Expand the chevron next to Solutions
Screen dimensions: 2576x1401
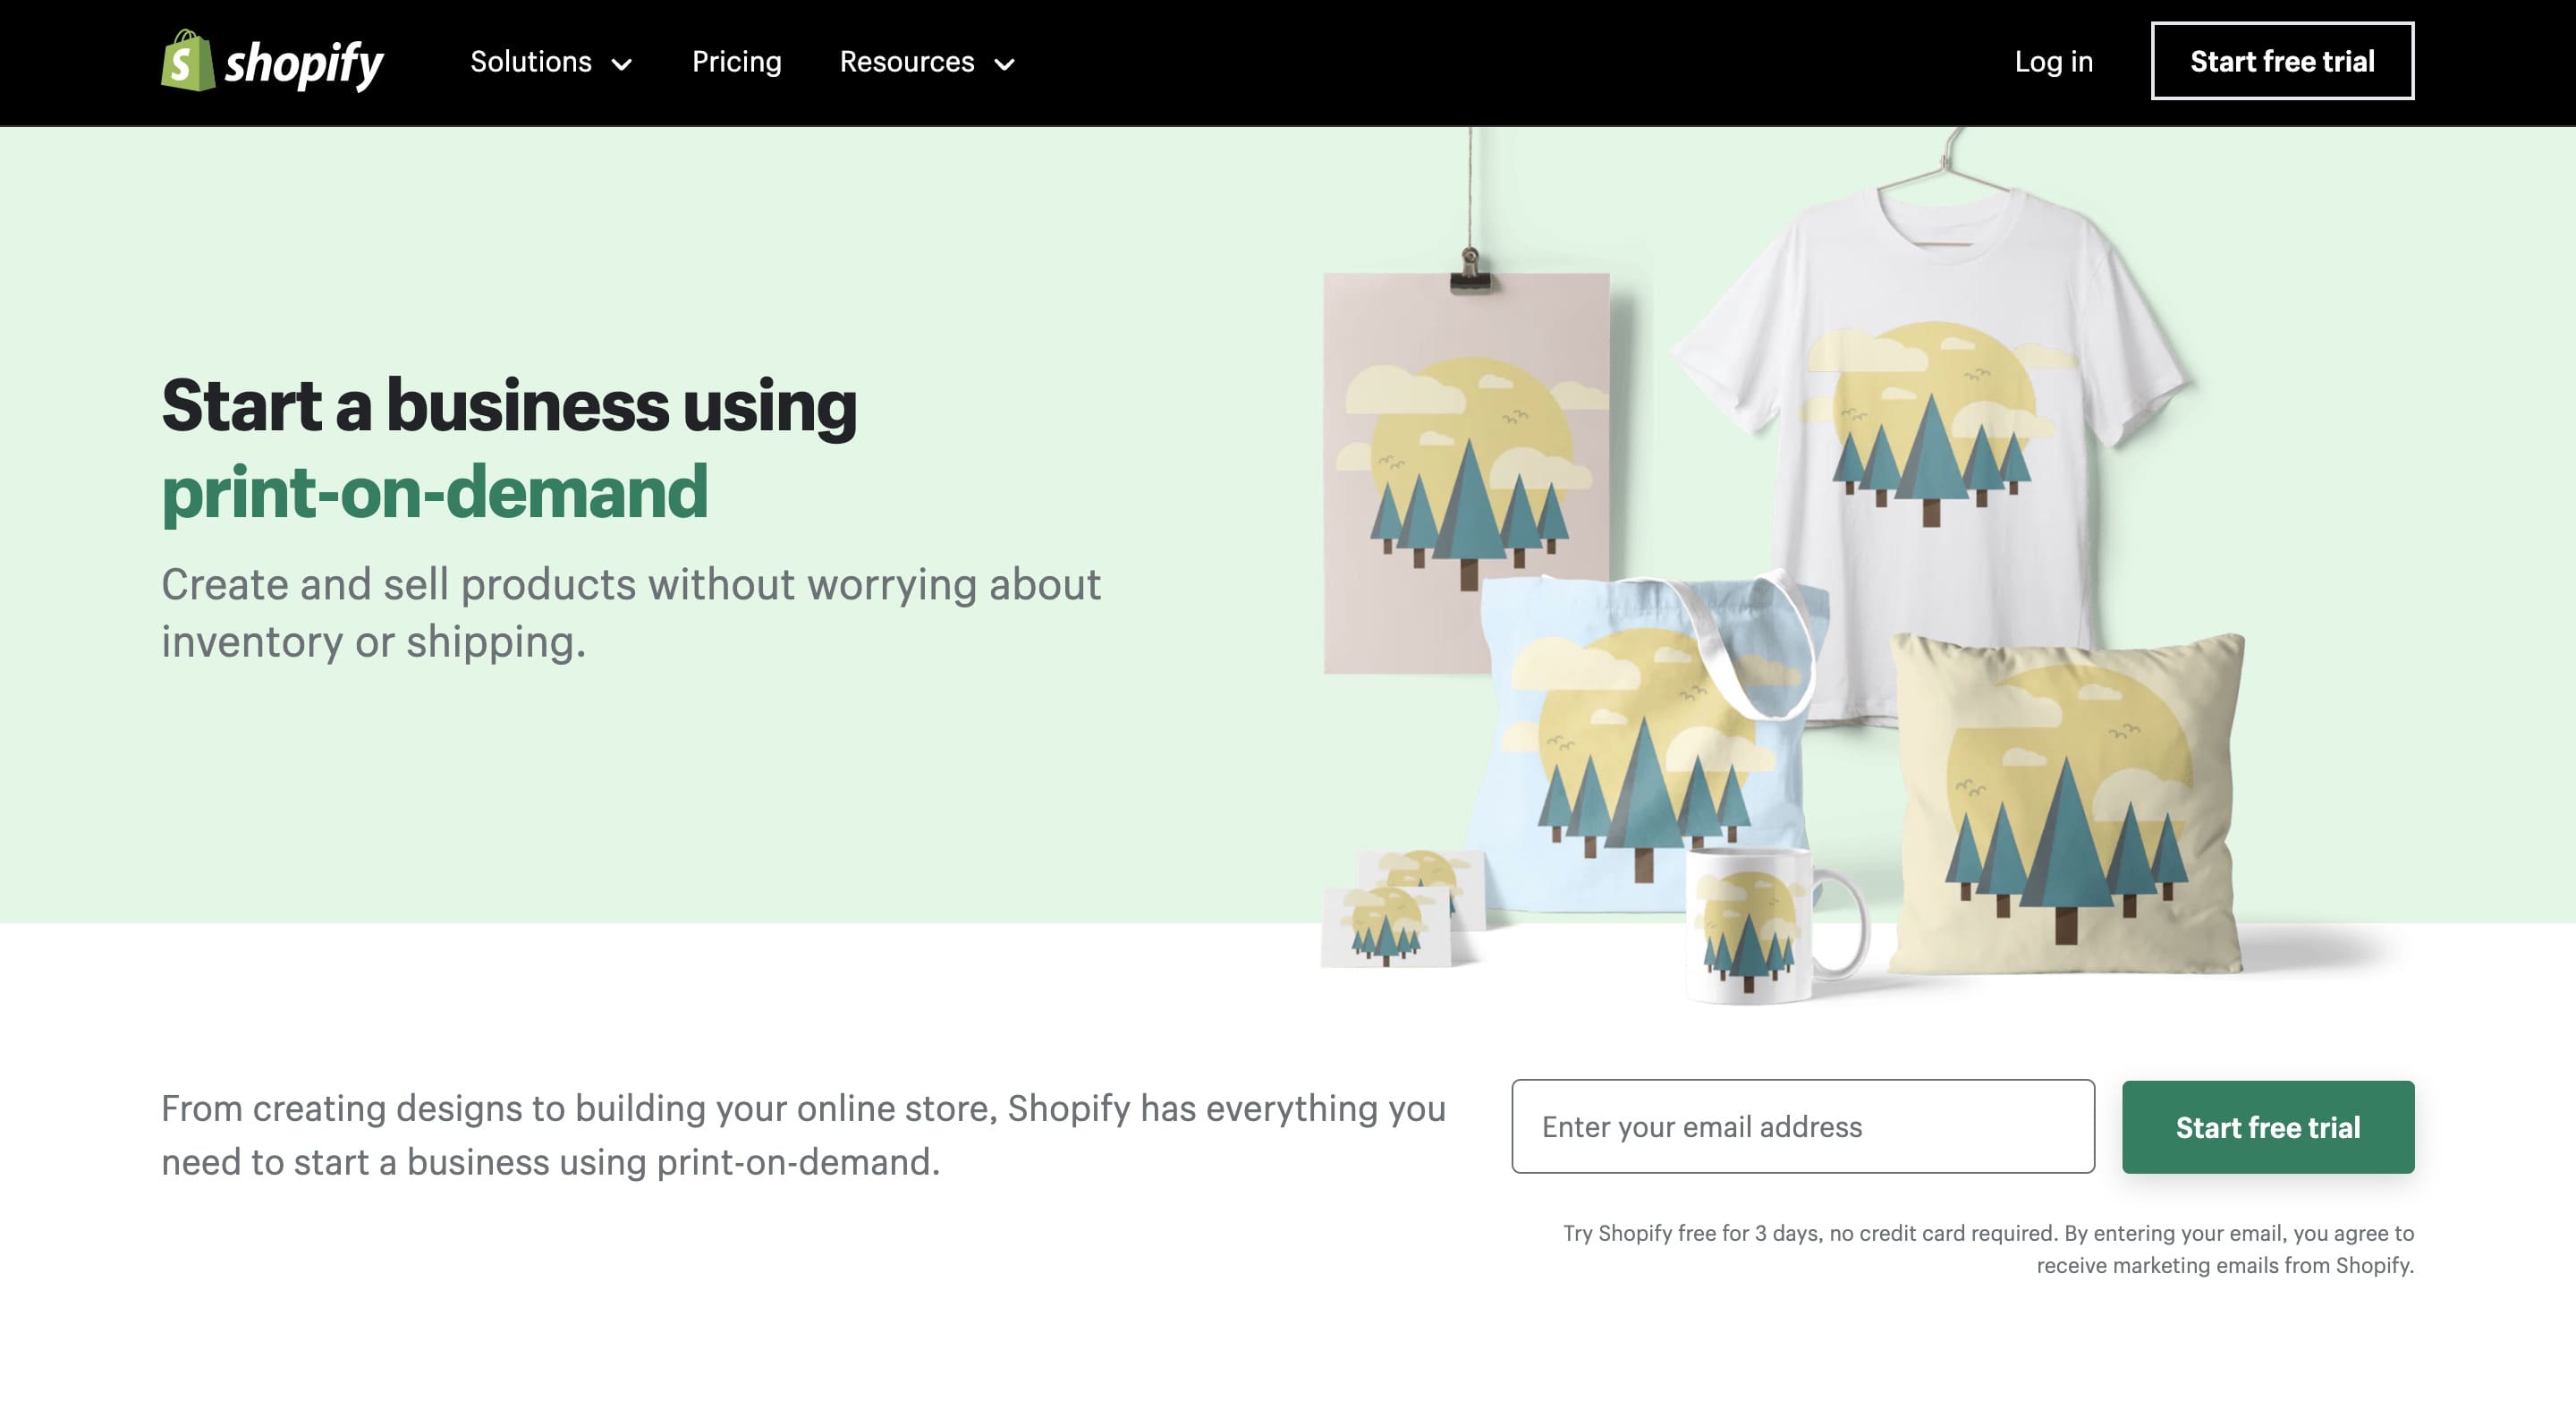tap(621, 65)
